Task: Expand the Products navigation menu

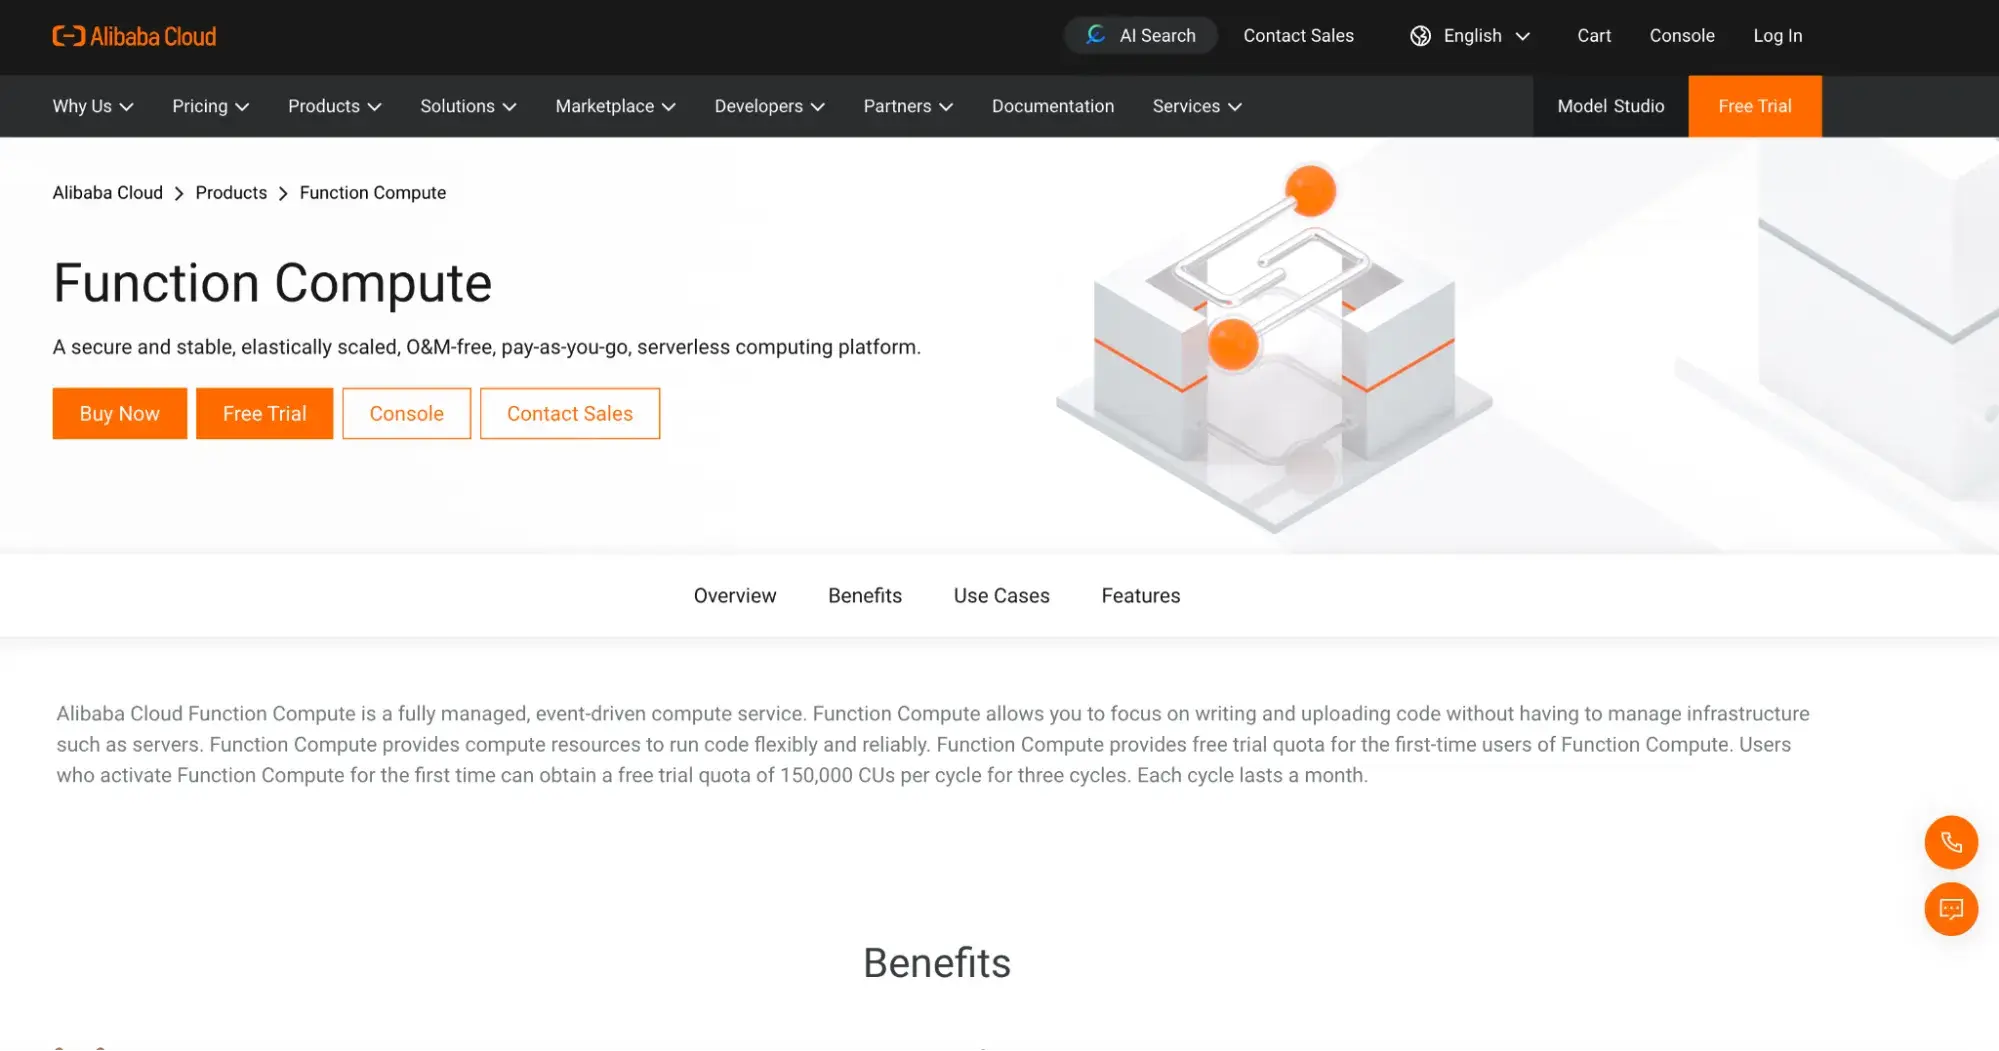Action: click(x=334, y=106)
